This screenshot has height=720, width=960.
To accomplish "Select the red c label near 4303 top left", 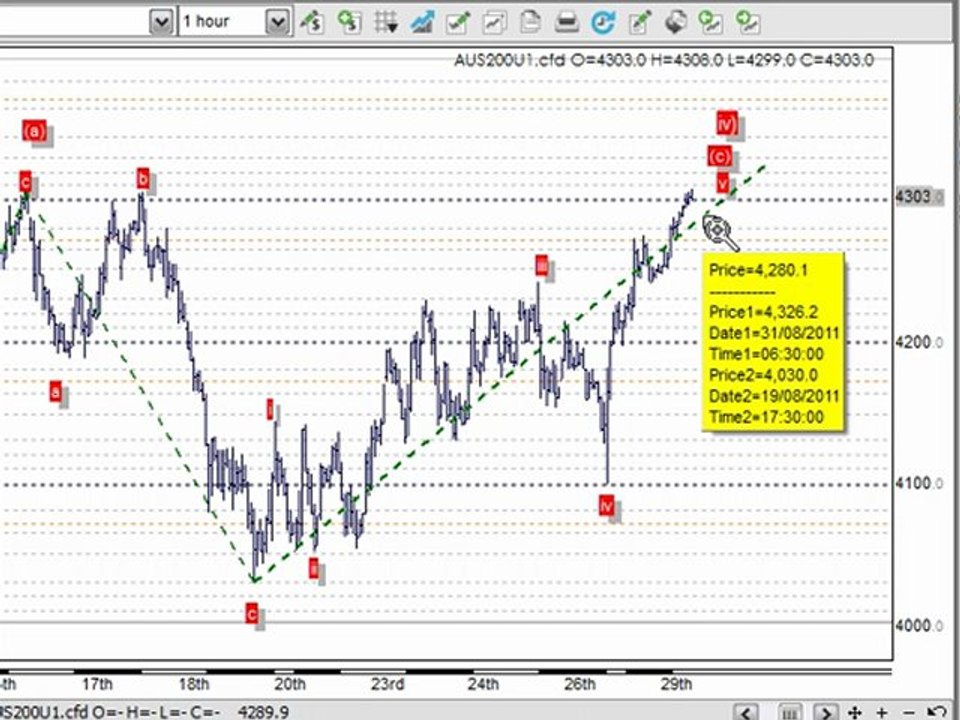I will [x=25, y=182].
